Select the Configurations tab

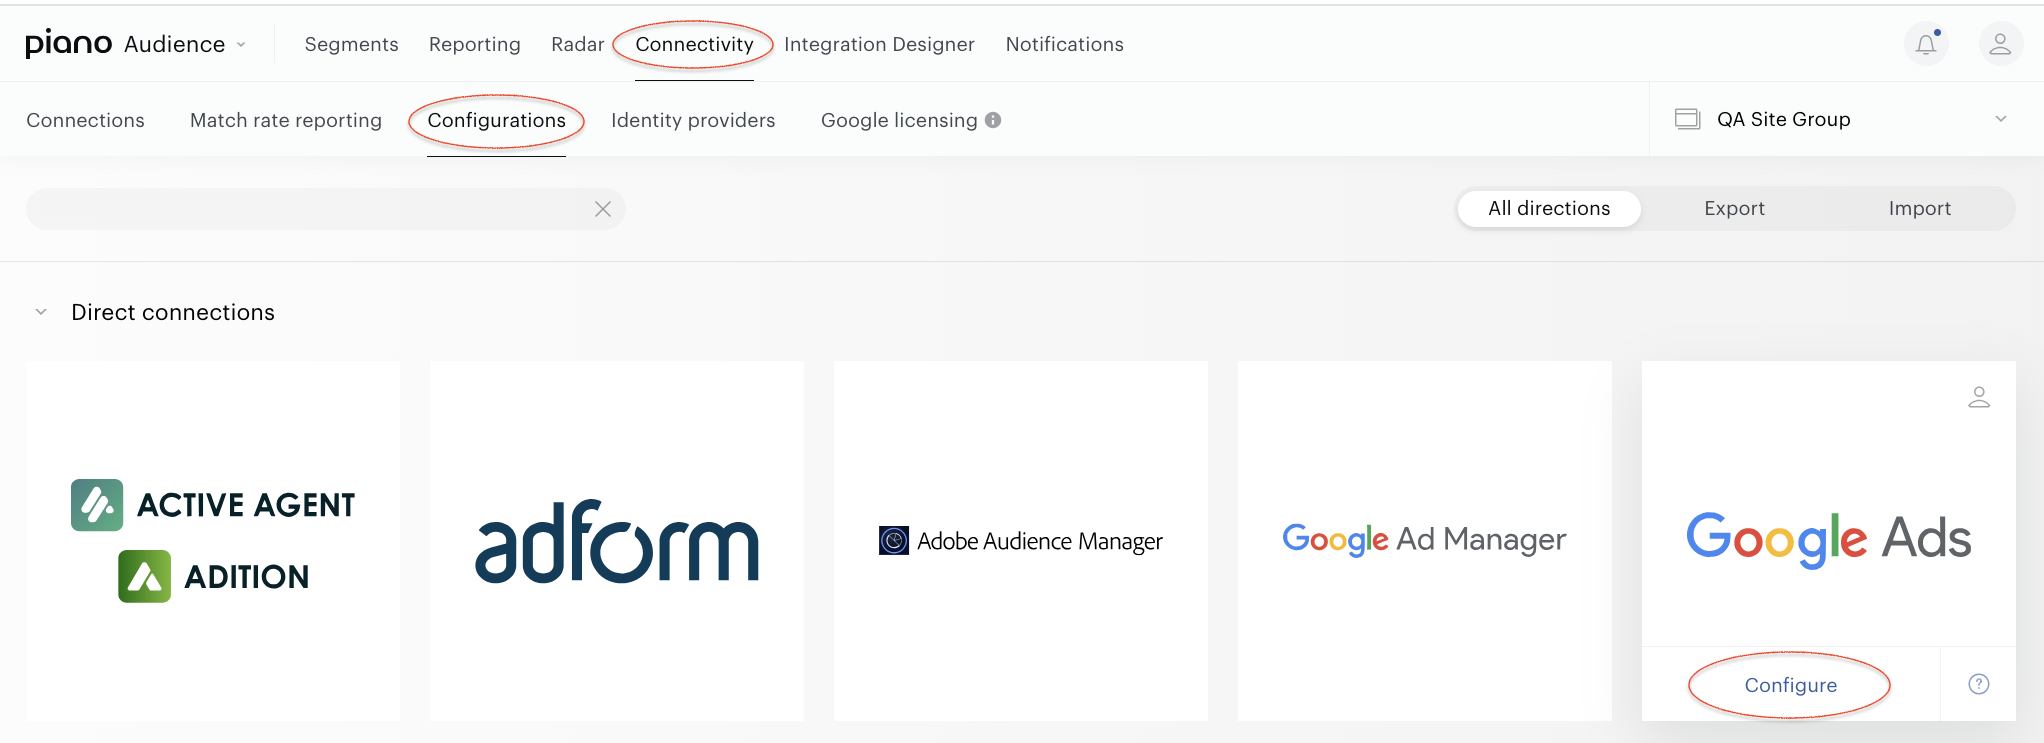496,120
